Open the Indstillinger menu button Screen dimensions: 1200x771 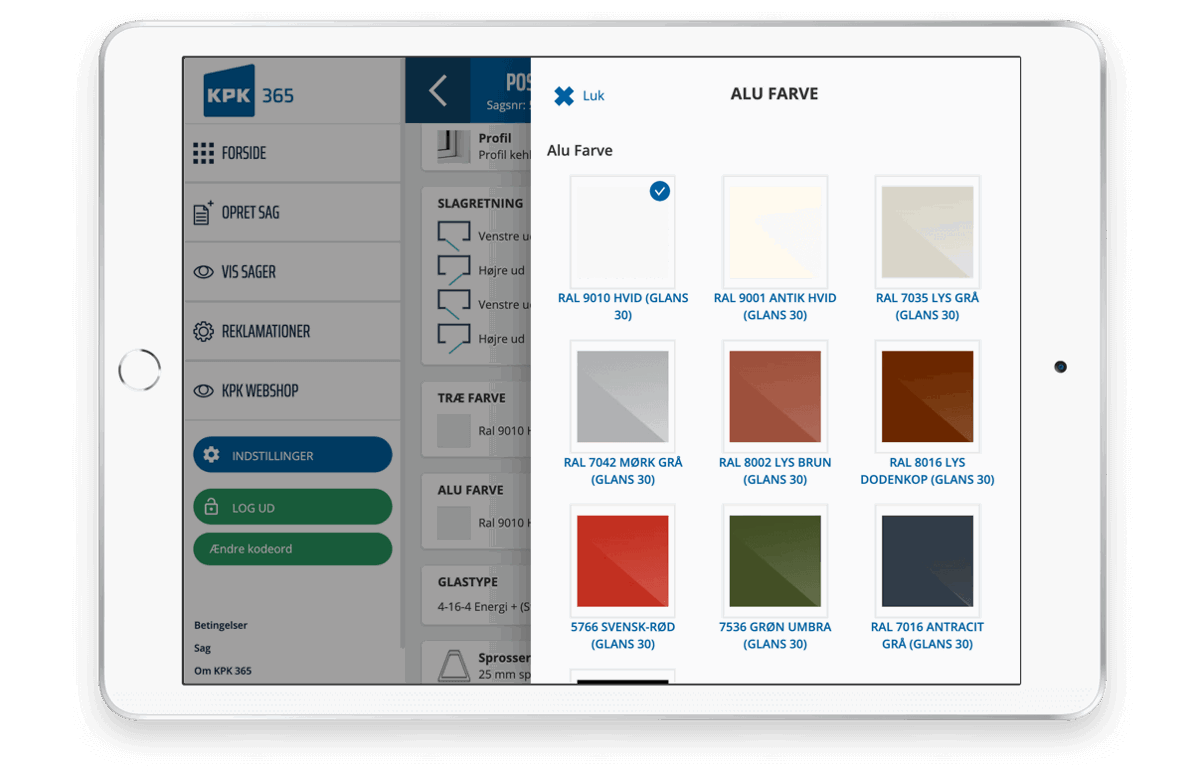[x=292, y=455]
